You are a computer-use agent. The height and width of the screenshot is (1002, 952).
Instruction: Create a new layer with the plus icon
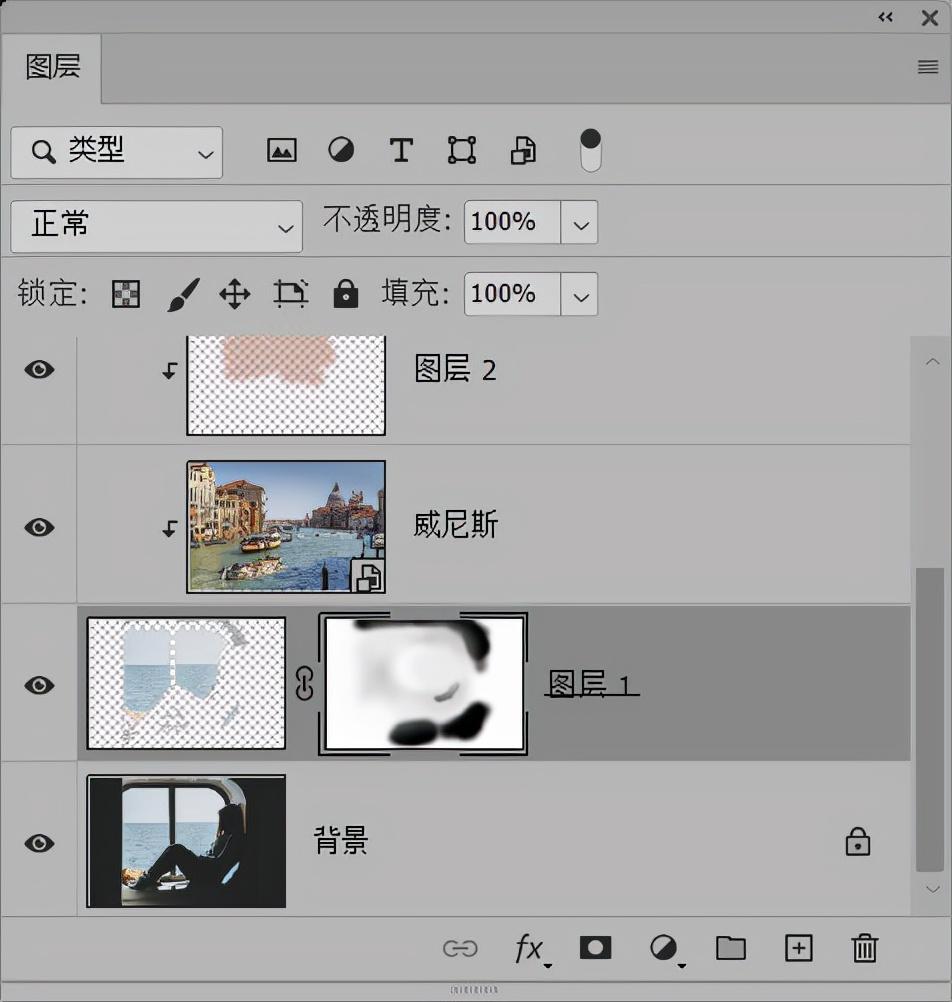click(x=797, y=948)
